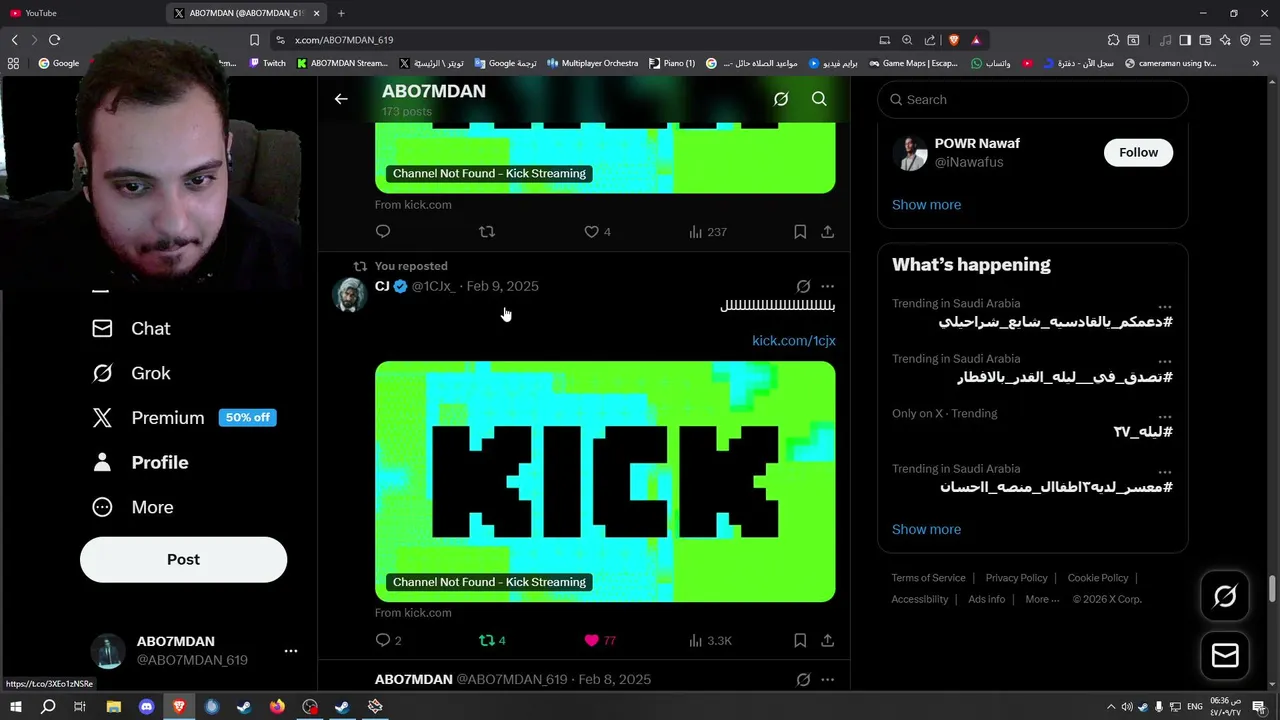
Task: Reply to the post with 237 views
Action: coord(383,231)
